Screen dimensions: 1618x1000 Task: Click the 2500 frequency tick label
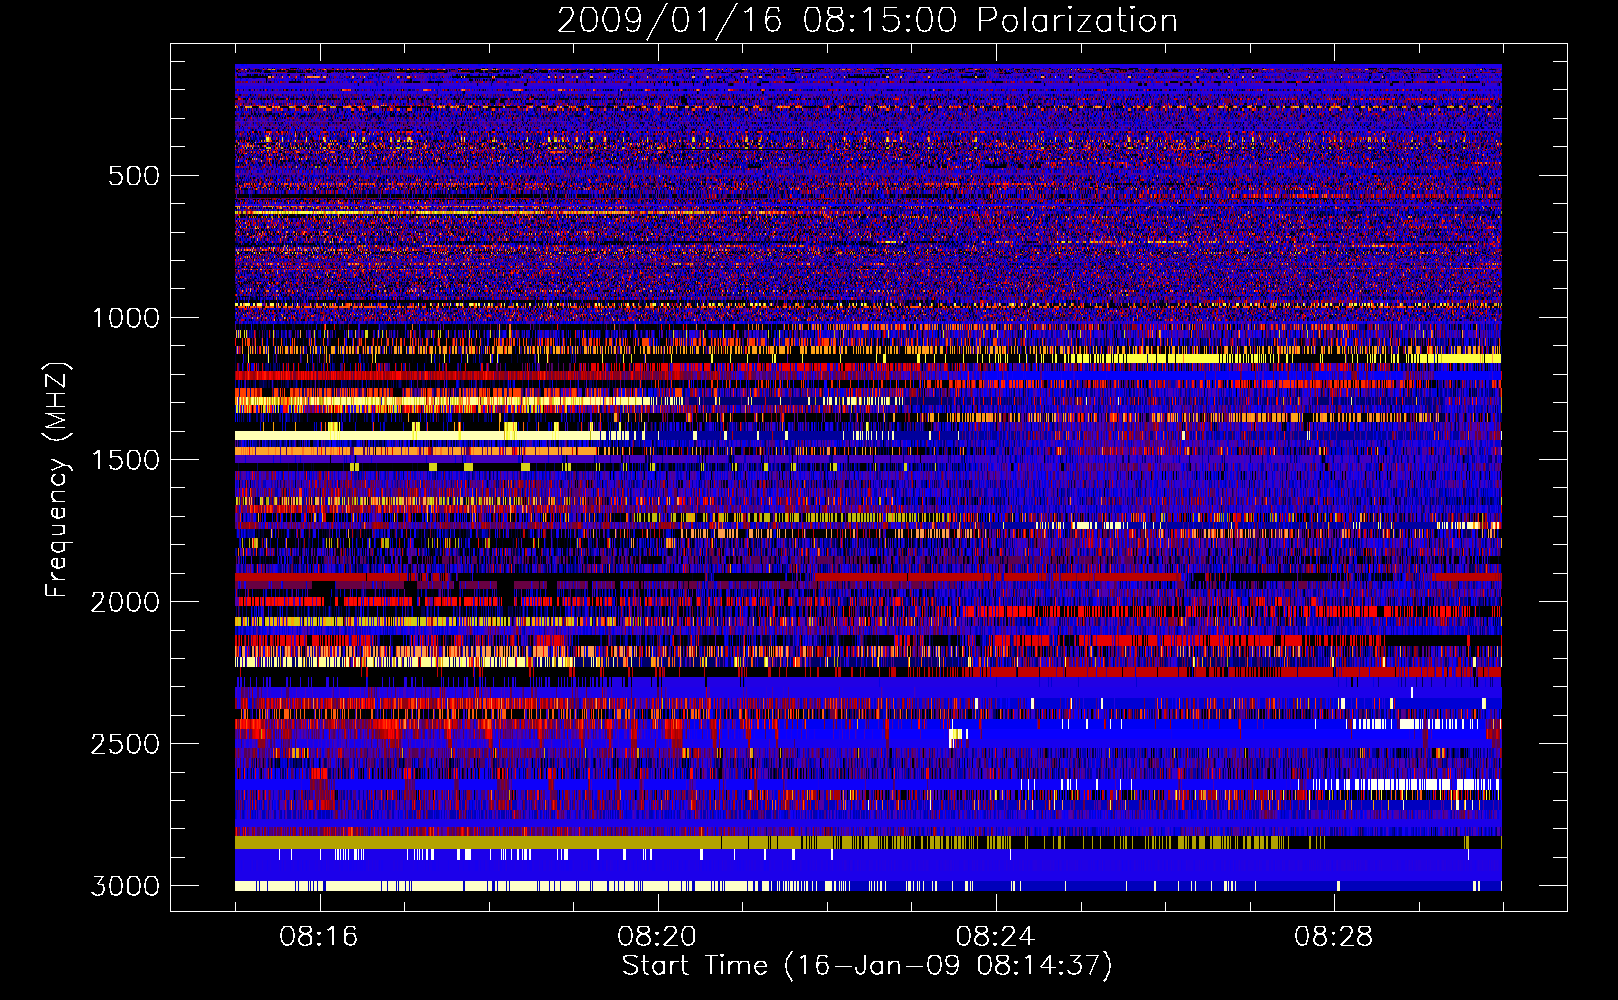[x=125, y=744]
